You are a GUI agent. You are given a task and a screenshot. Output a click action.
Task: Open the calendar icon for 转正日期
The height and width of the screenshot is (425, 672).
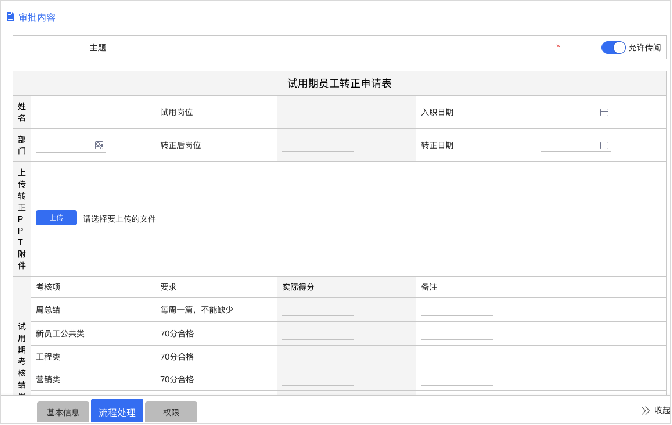tap(603, 146)
